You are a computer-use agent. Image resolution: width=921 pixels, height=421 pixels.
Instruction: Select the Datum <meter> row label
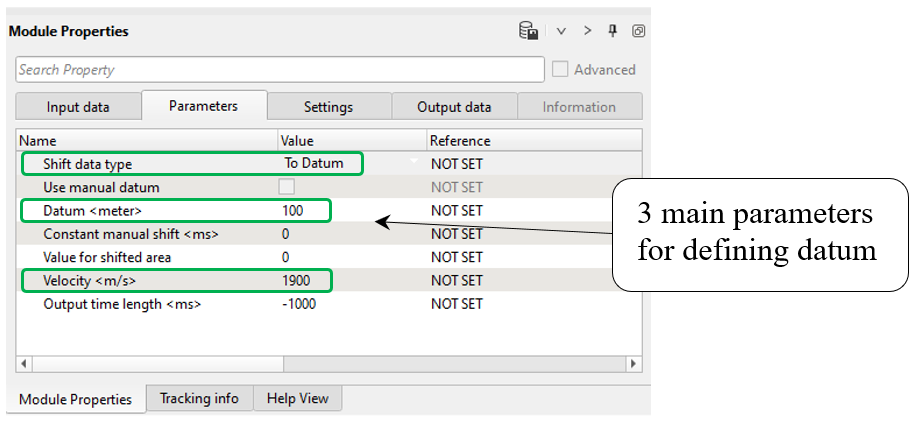click(92, 210)
